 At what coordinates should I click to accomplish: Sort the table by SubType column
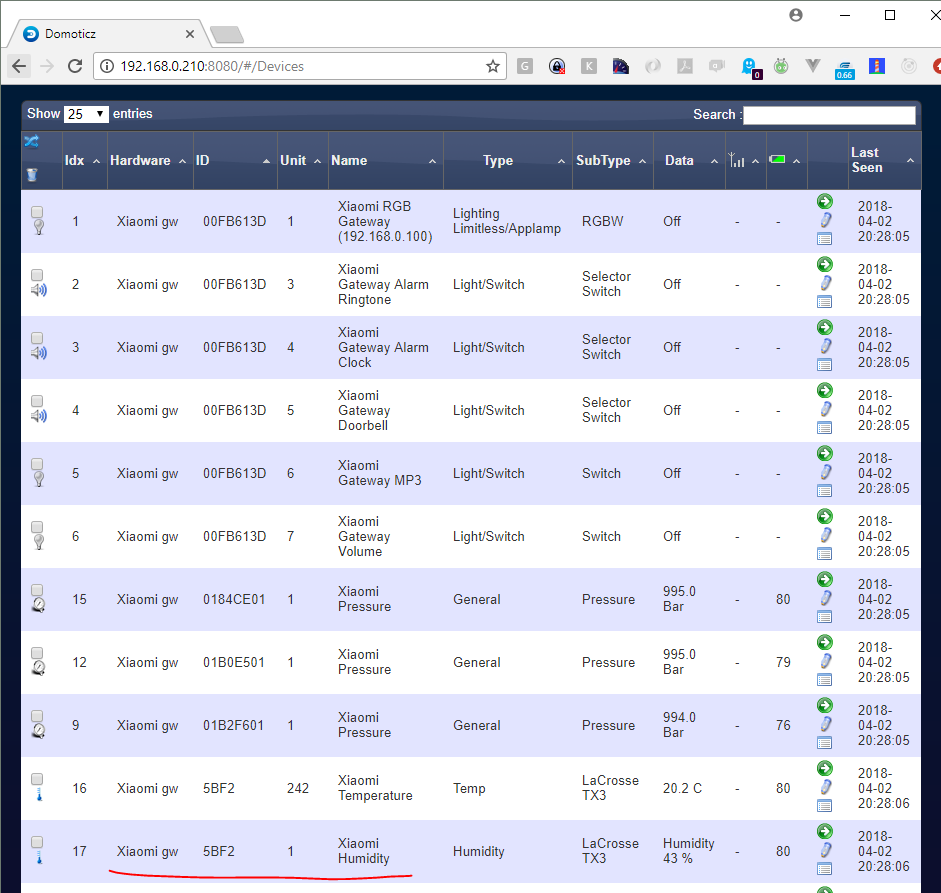click(x=613, y=161)
